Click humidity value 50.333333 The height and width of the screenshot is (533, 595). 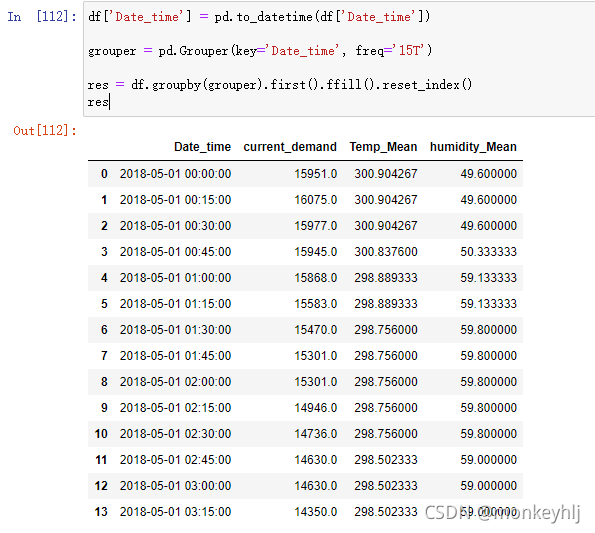pyautogui.click(x=489, y=252)
